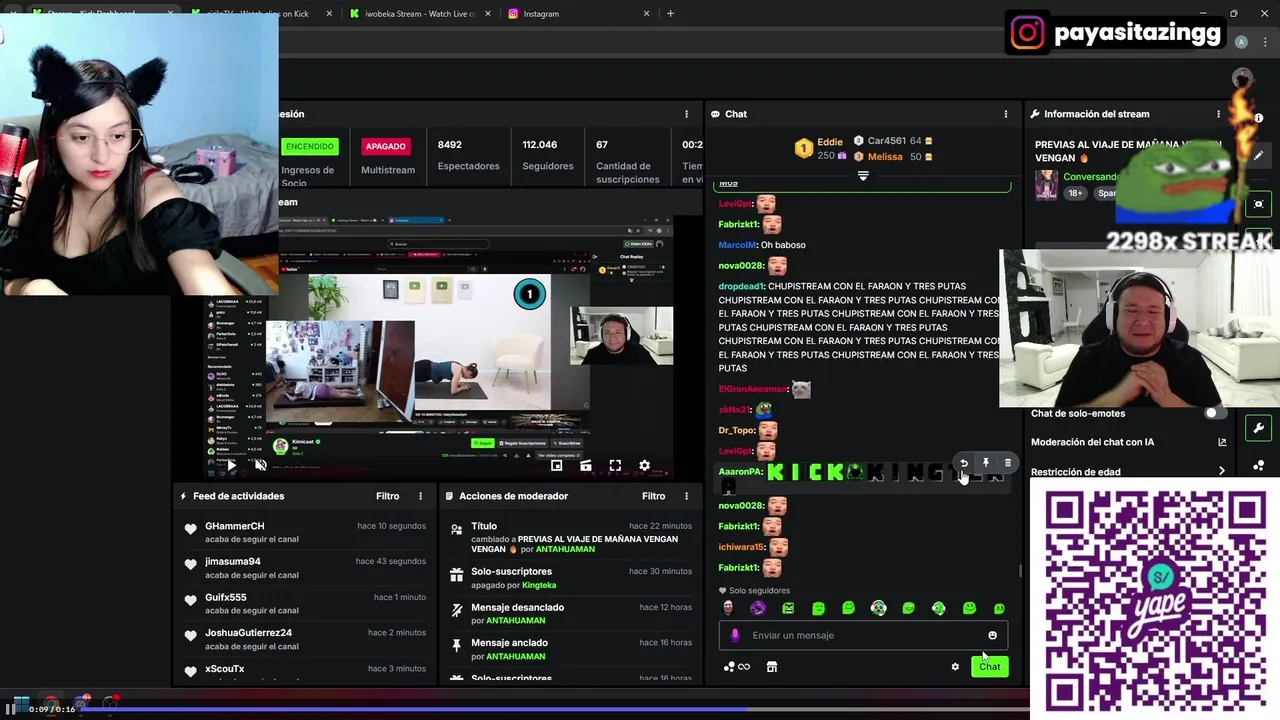Image resolution: width=1280 pixels, height=720 pixels.
Task: Click the purple microphone icon in message box
Action: [735, 635]
